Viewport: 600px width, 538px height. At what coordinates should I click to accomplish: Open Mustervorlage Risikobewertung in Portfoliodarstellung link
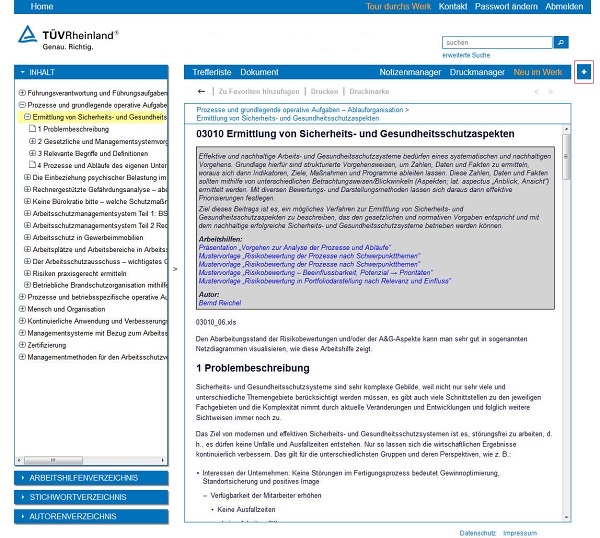[x=324, y=281]
